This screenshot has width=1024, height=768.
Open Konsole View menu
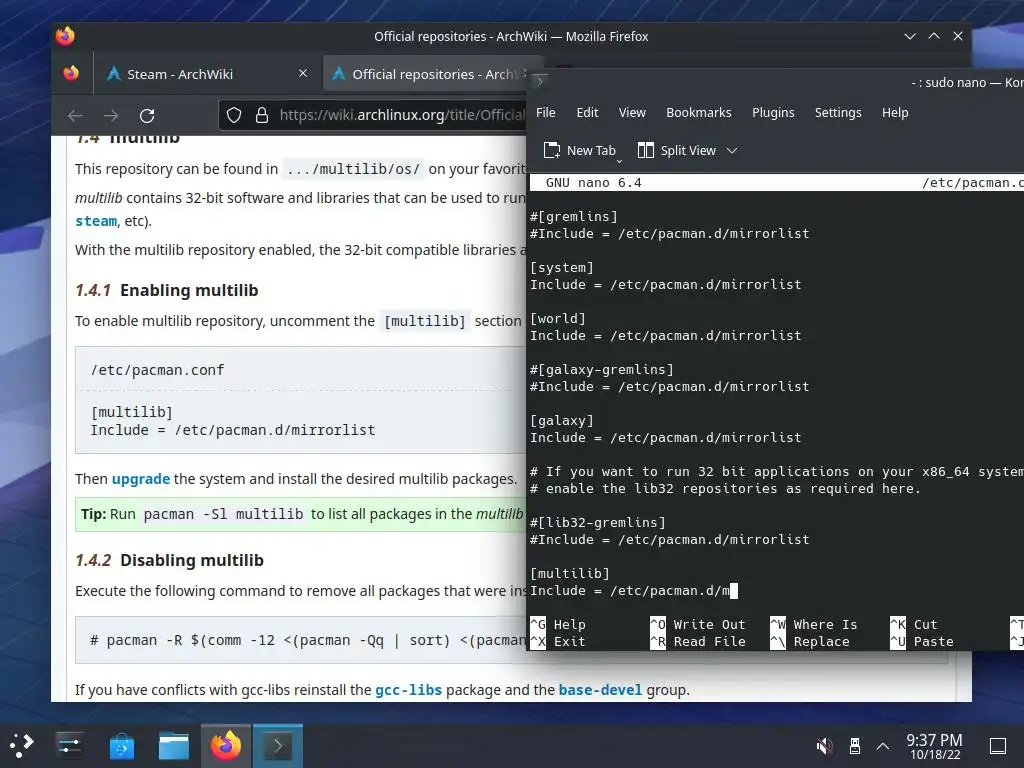pos(632,112)
